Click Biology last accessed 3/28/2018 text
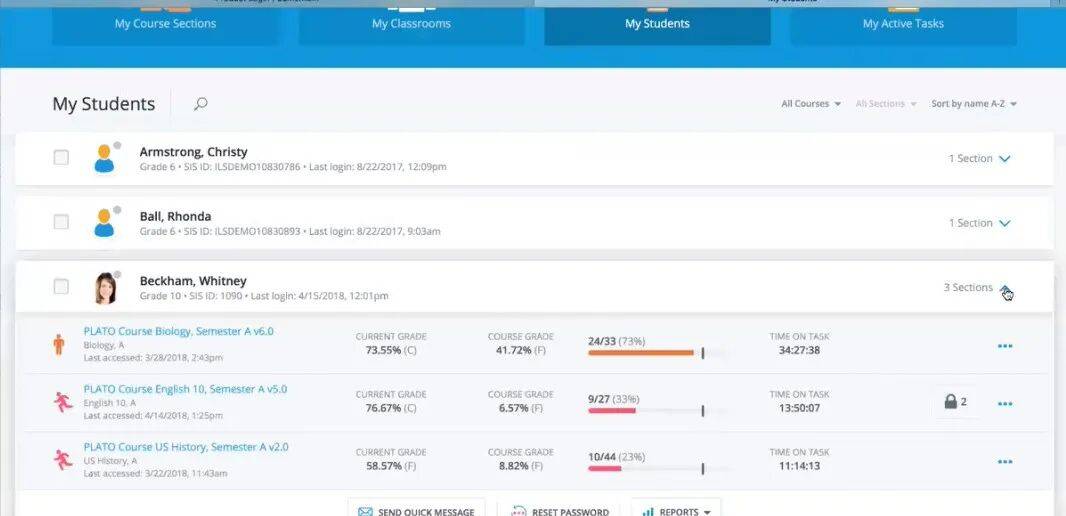 (x=153, y=358)
